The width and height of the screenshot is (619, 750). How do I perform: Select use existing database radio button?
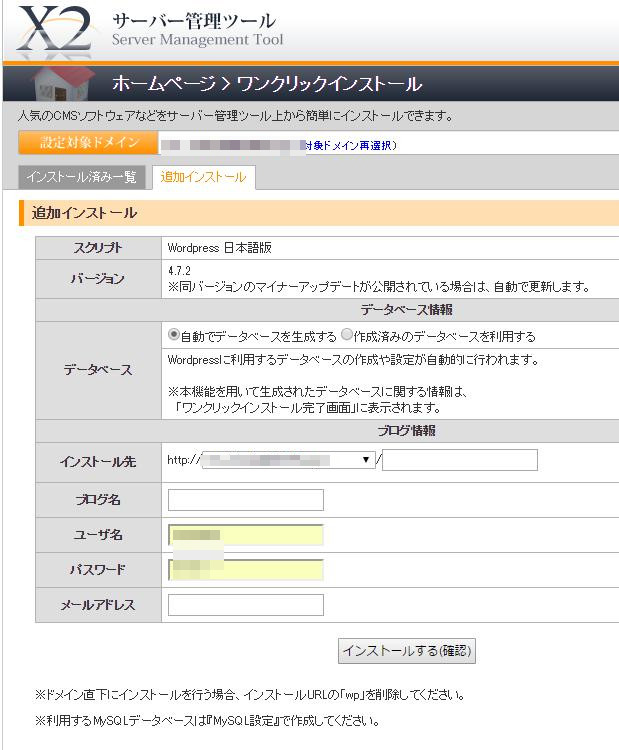[x=347, y=335]
